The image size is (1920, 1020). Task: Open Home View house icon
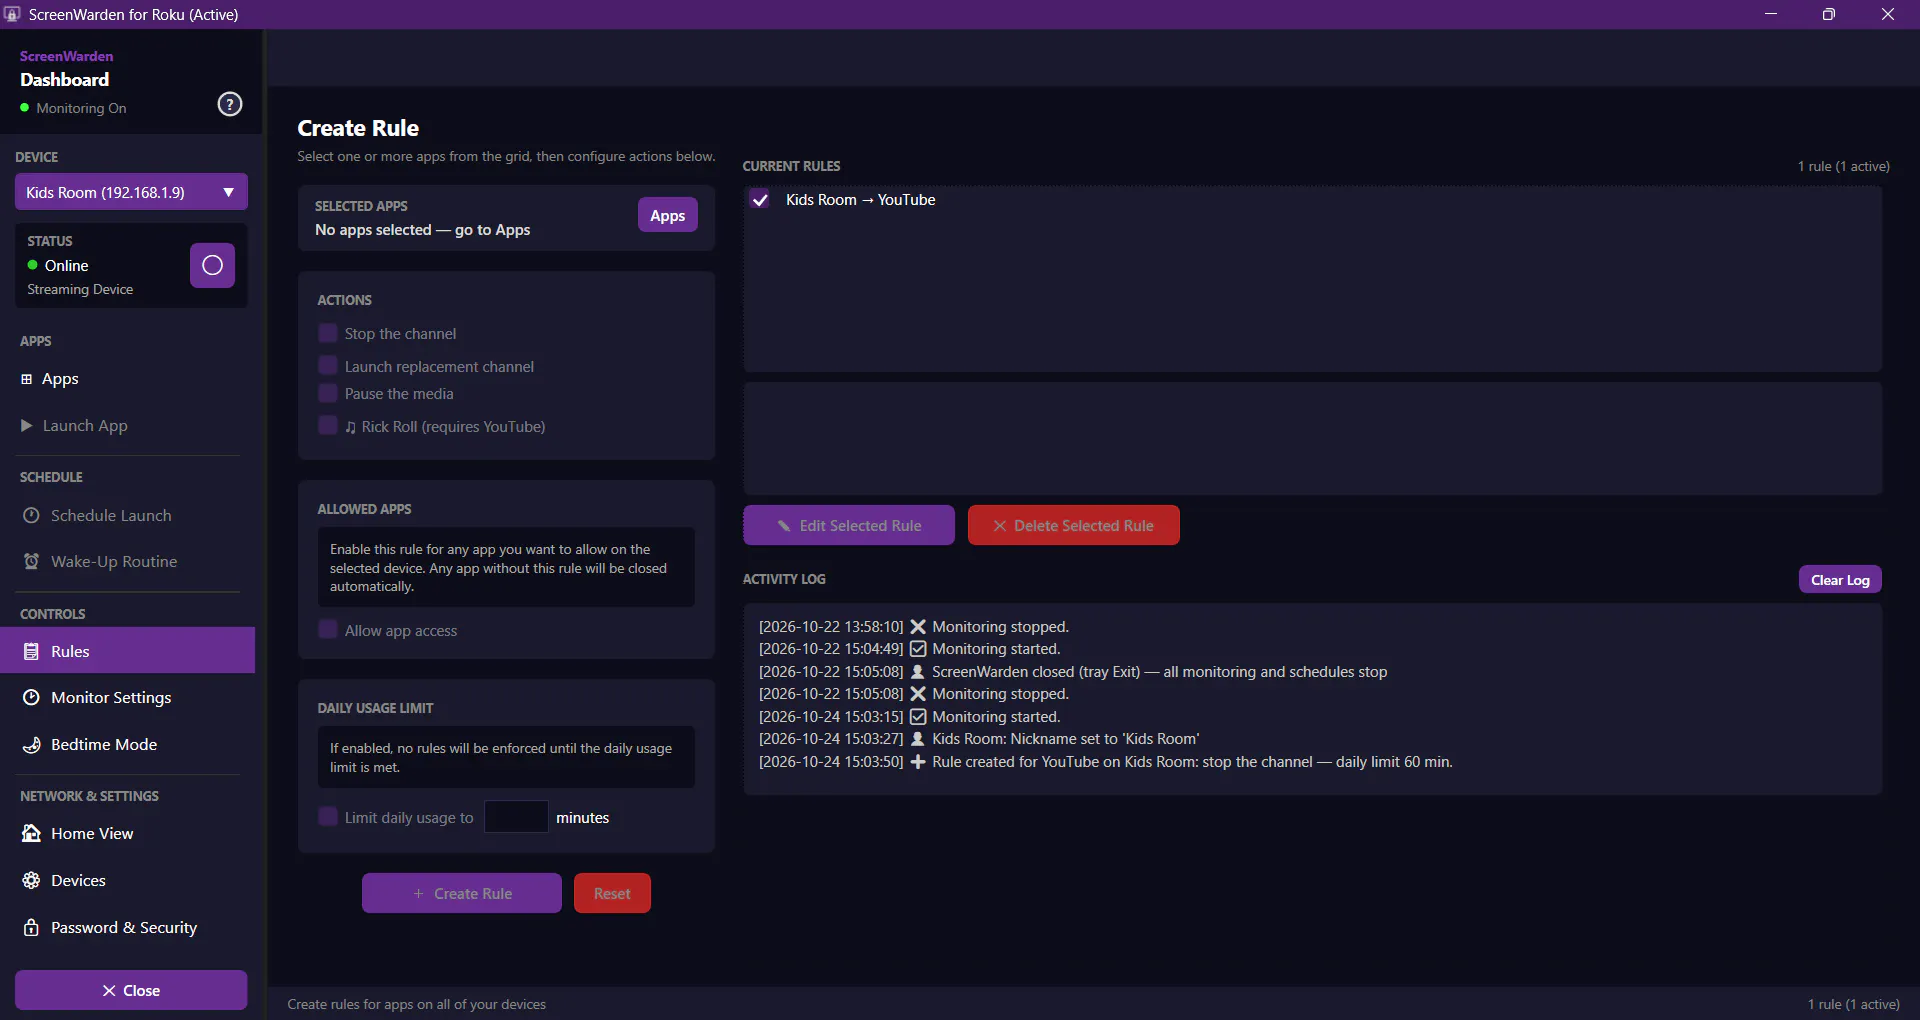(31, 833)
